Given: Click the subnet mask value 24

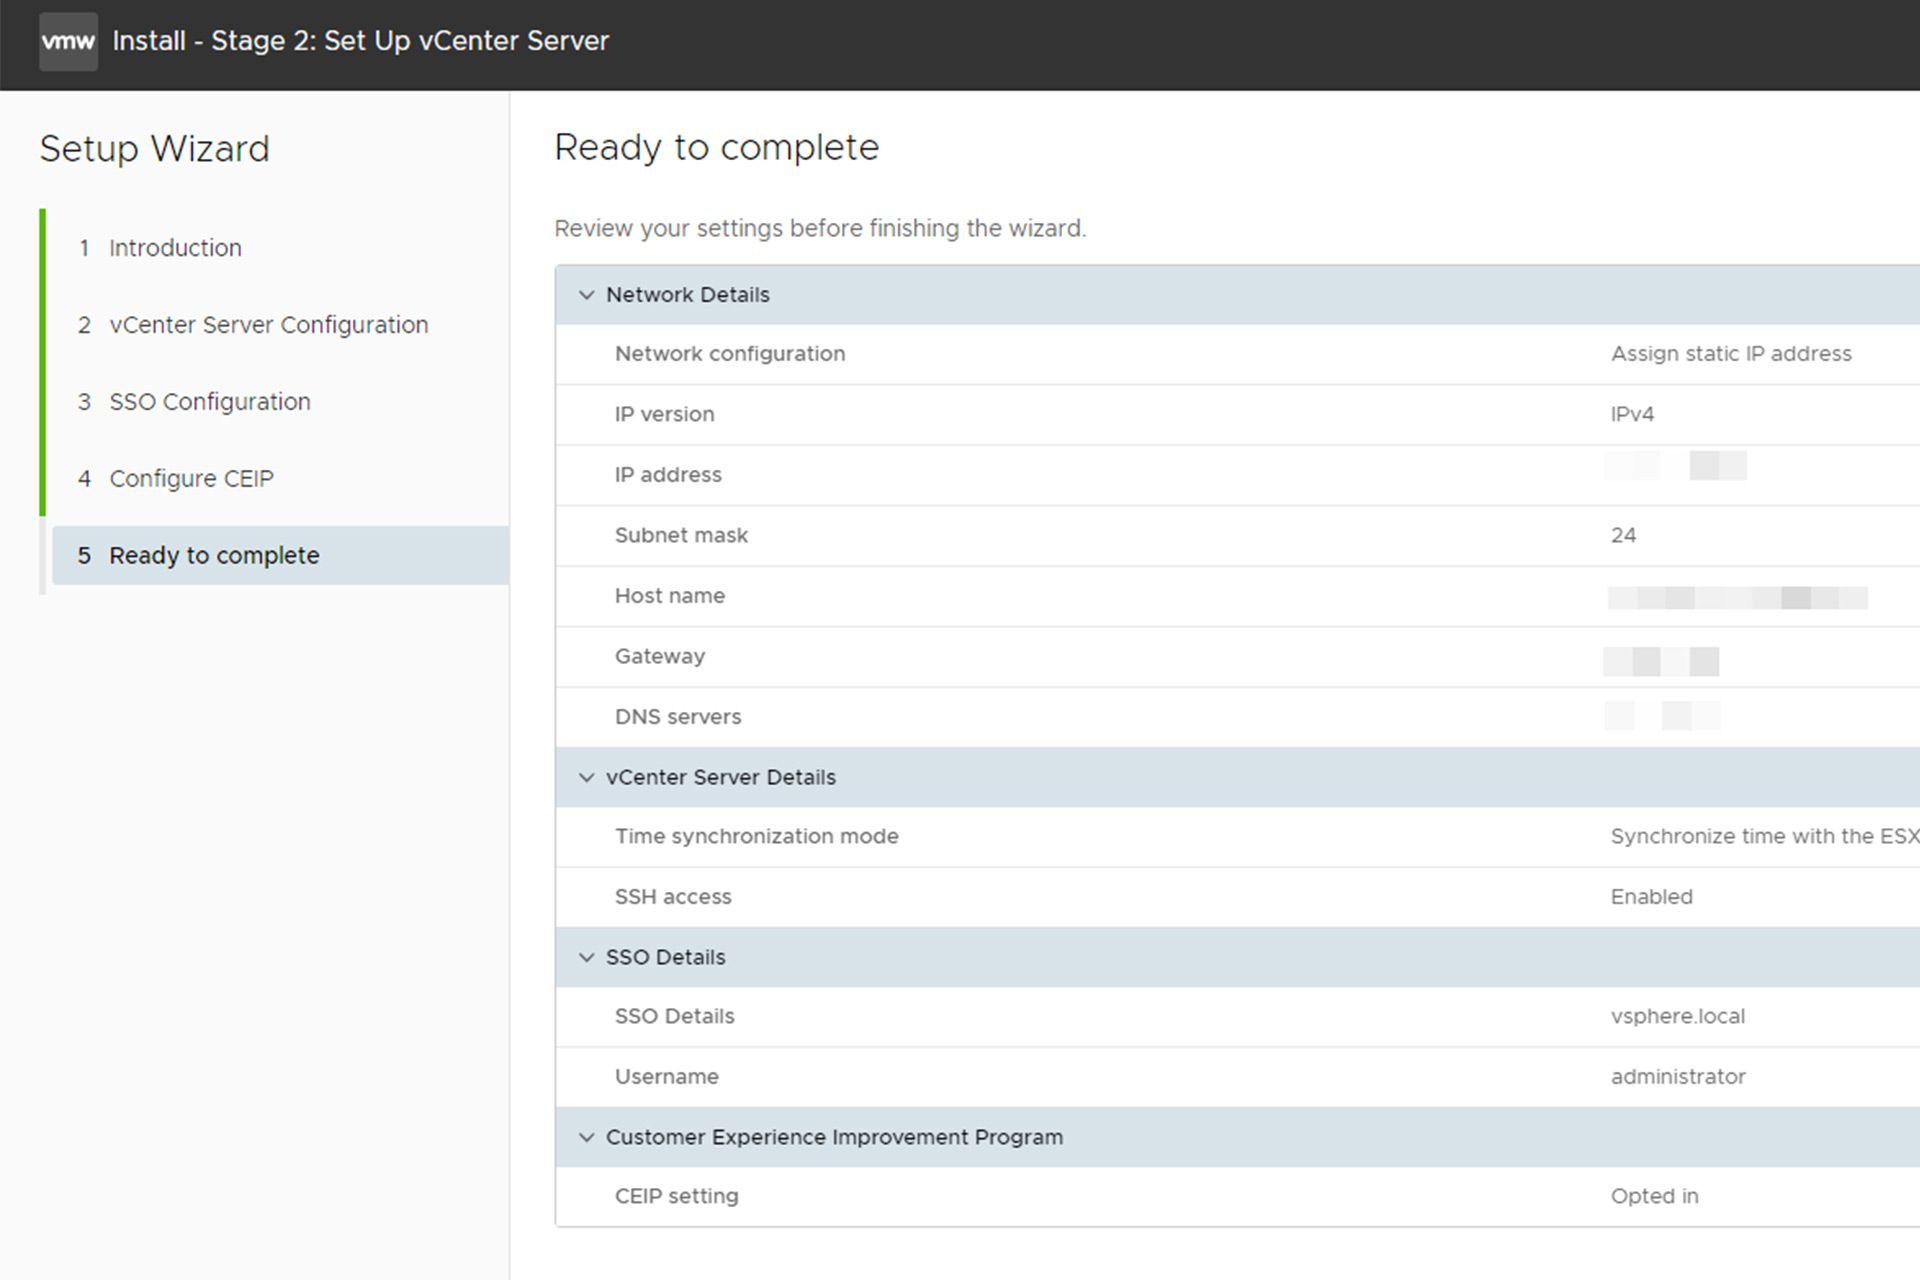Looking at the screenshot, I should click(1623, 535).
